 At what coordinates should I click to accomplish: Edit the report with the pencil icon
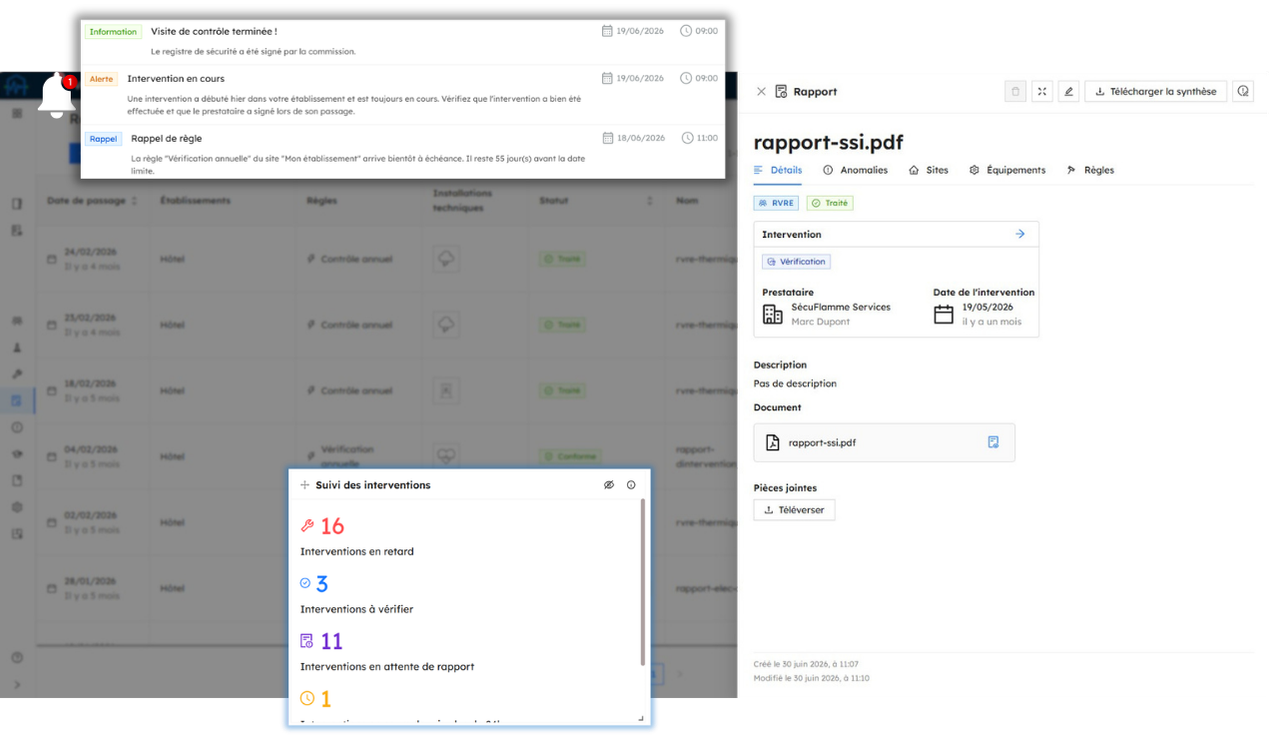click(x=1068, y=91)
